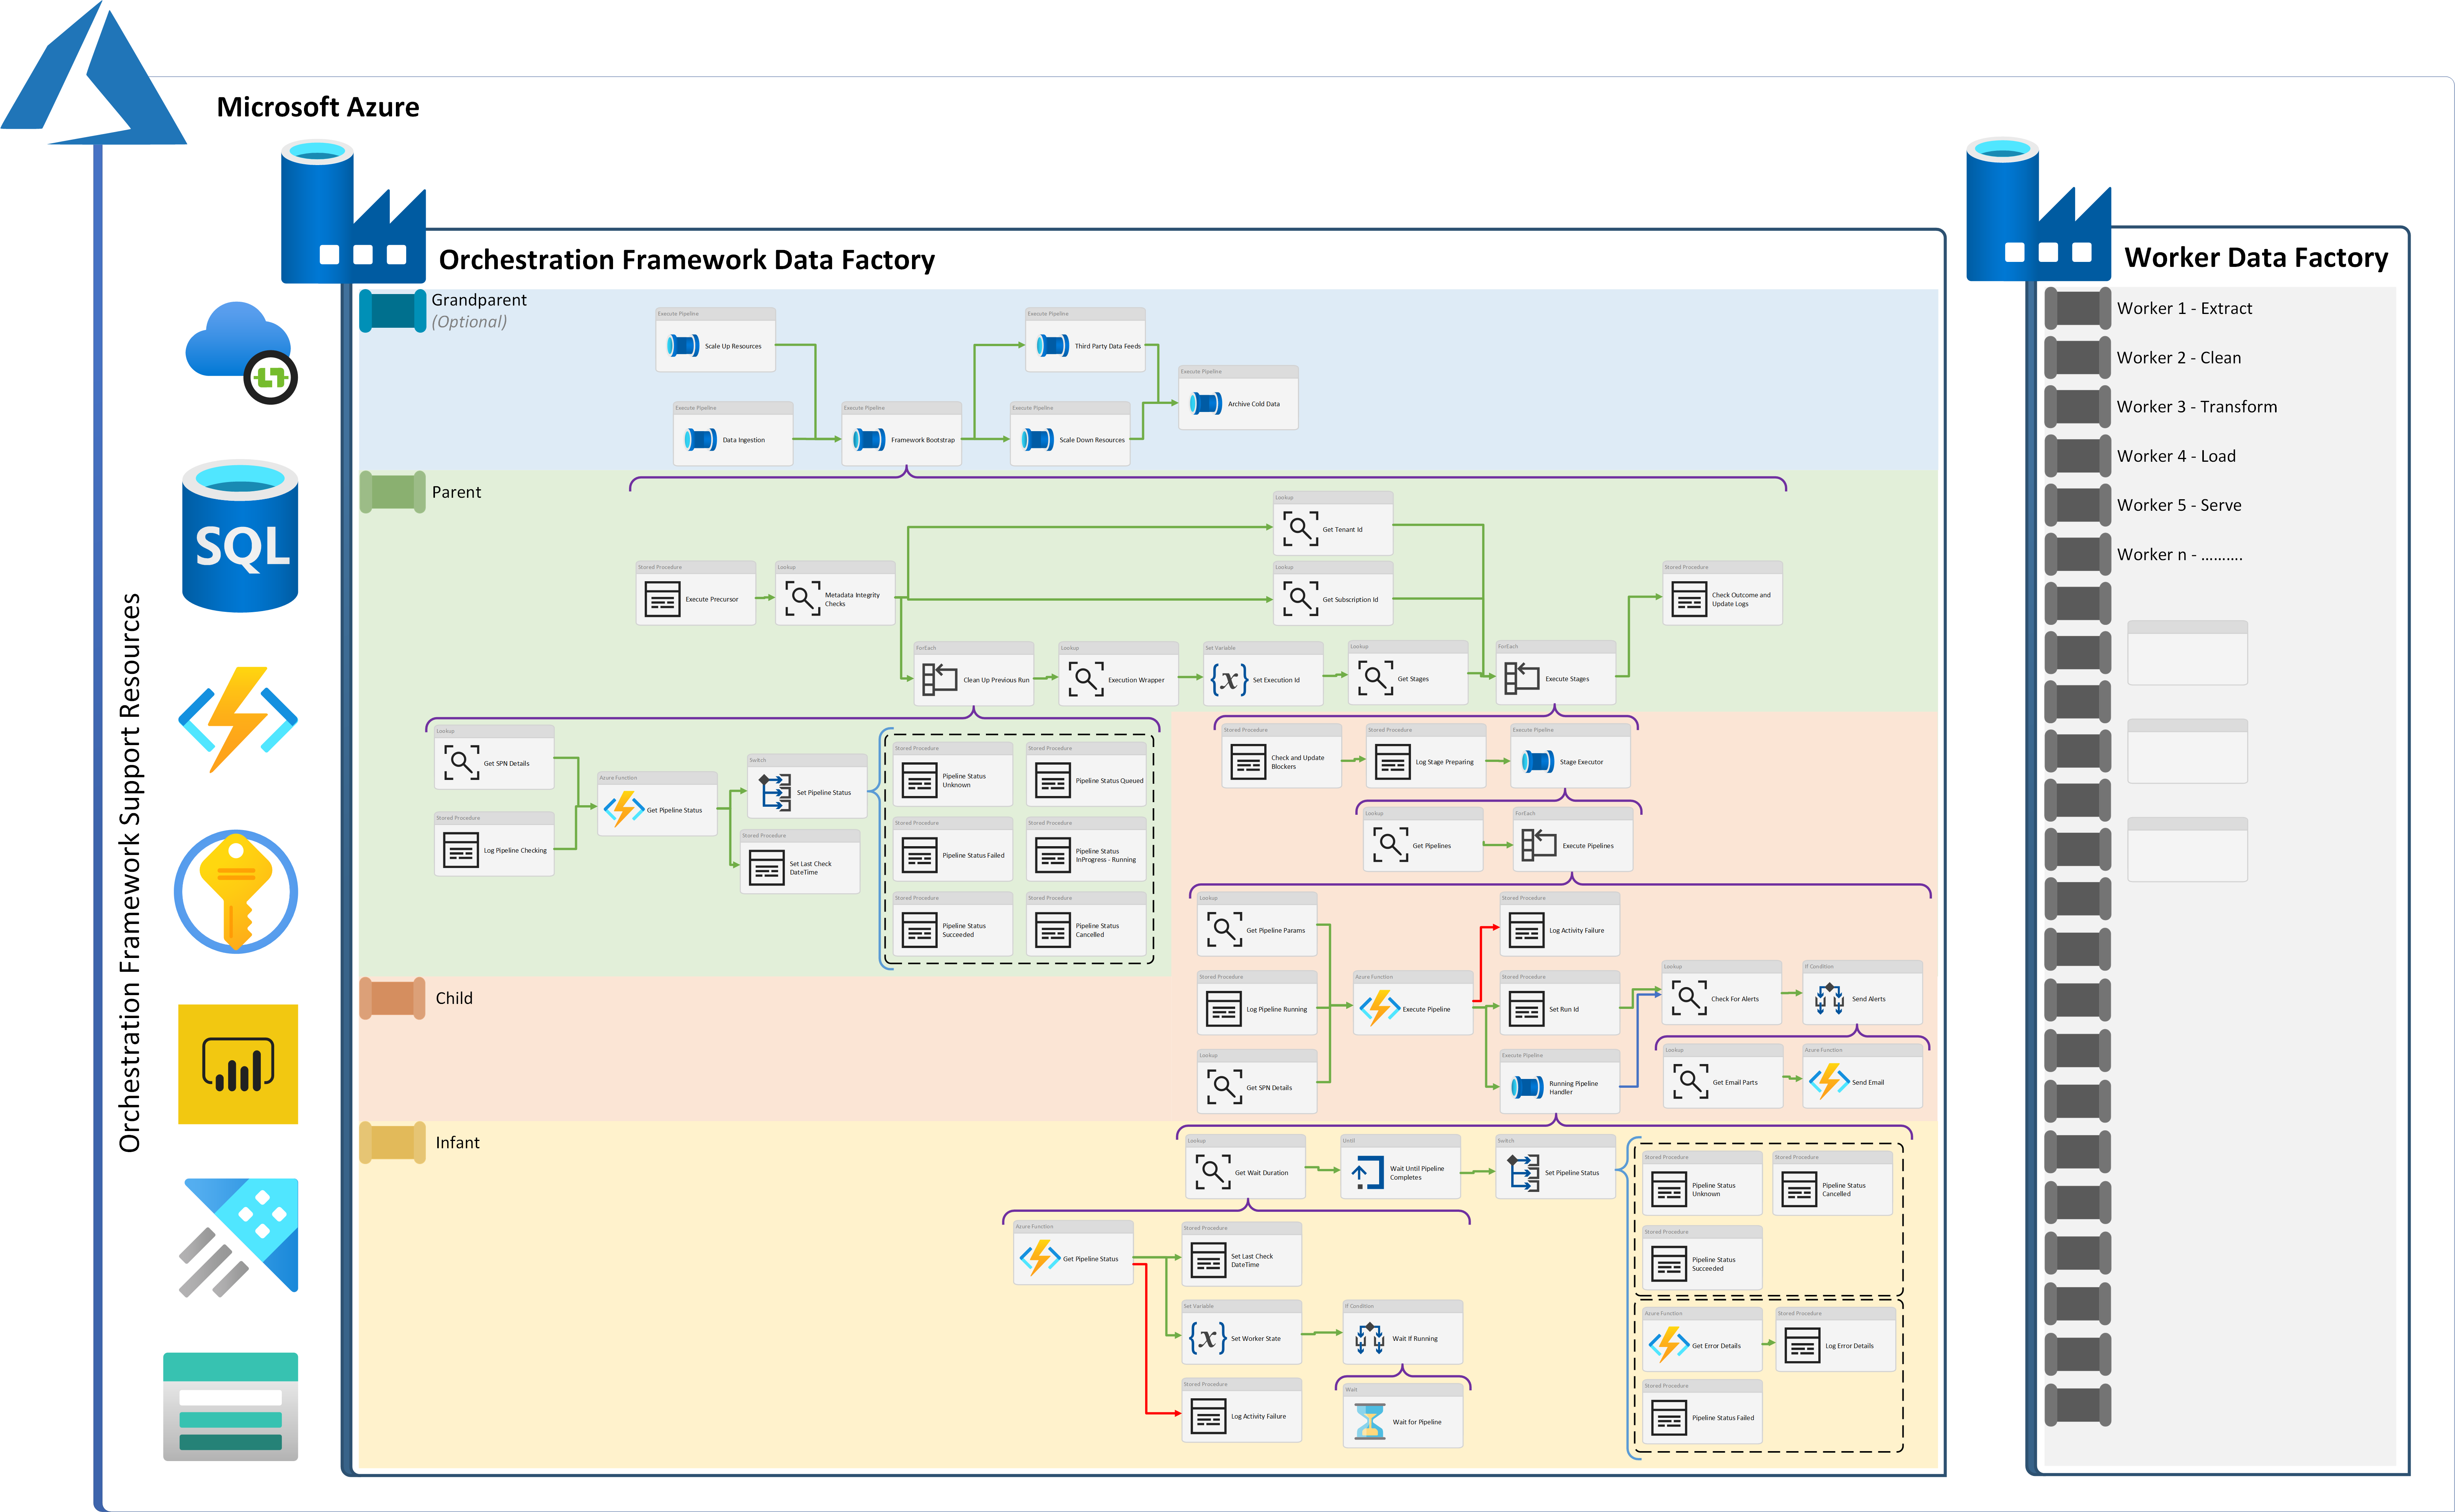The width and height of the screenshot is (2455, 1512).
Task: Select the Execute Pipeline Azure Function activity
Action: pos(1413,1003)
